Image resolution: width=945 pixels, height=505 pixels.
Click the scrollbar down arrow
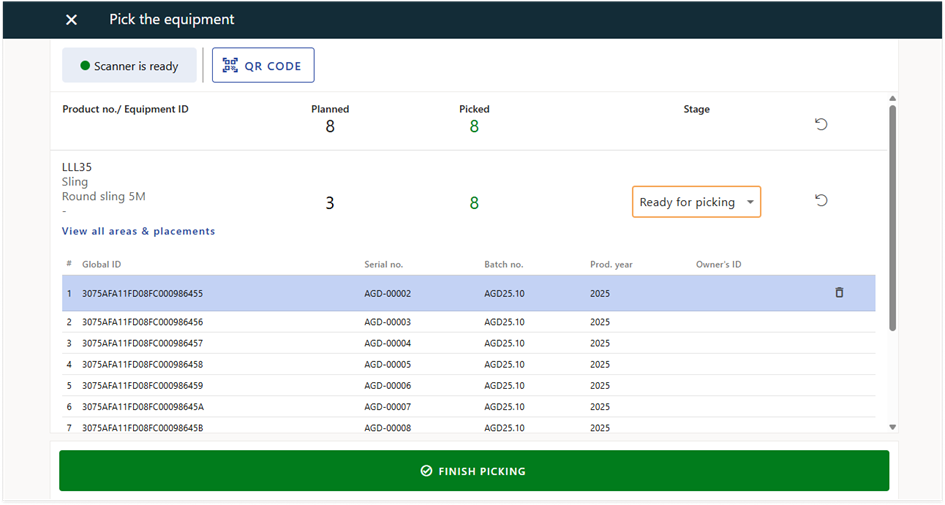[893, 427]
